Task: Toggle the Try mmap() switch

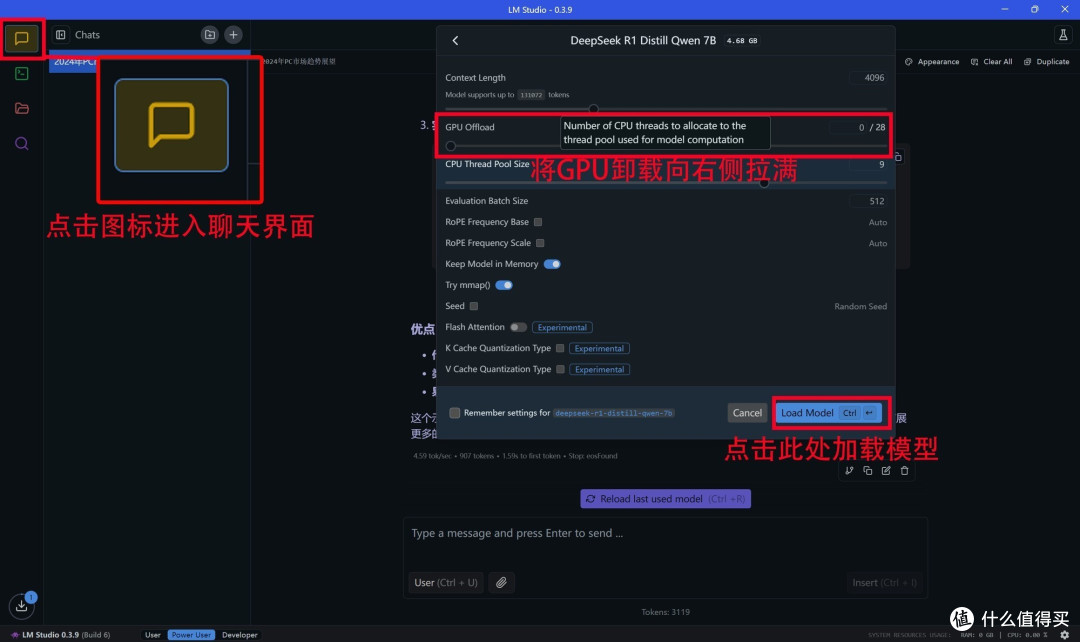Action: 503,285
